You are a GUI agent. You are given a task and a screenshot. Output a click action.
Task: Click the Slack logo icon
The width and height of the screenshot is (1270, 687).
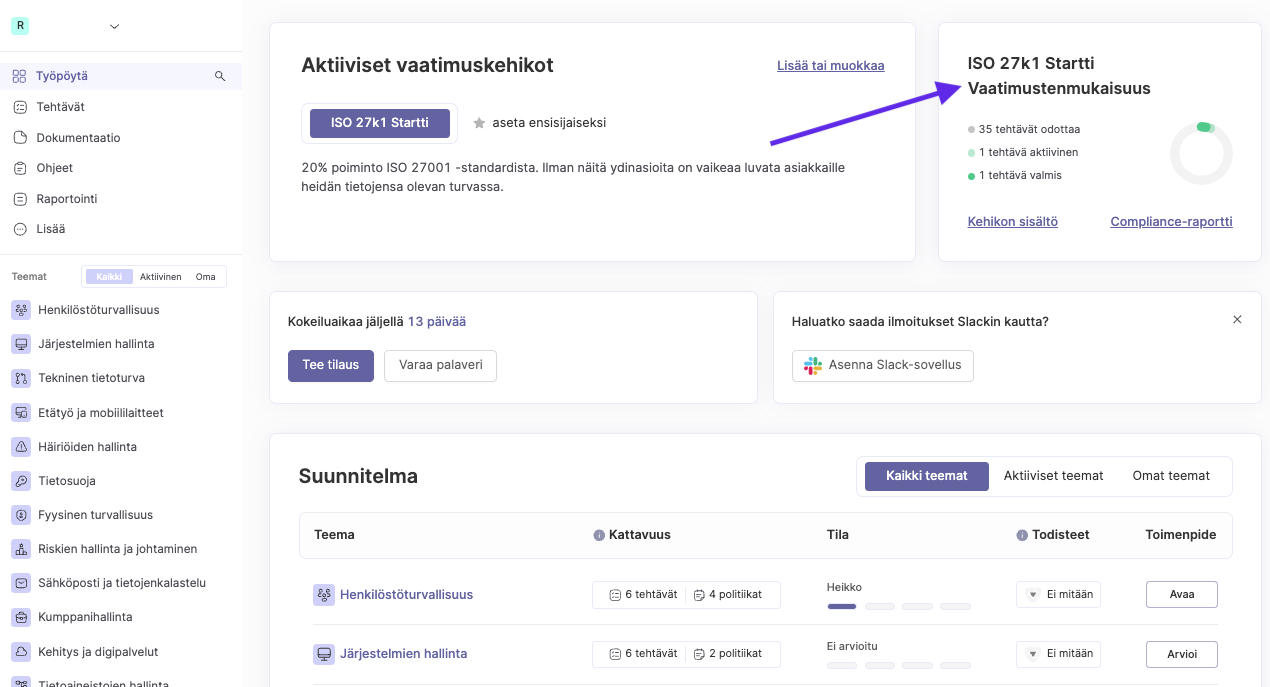(x=813, y=365)
